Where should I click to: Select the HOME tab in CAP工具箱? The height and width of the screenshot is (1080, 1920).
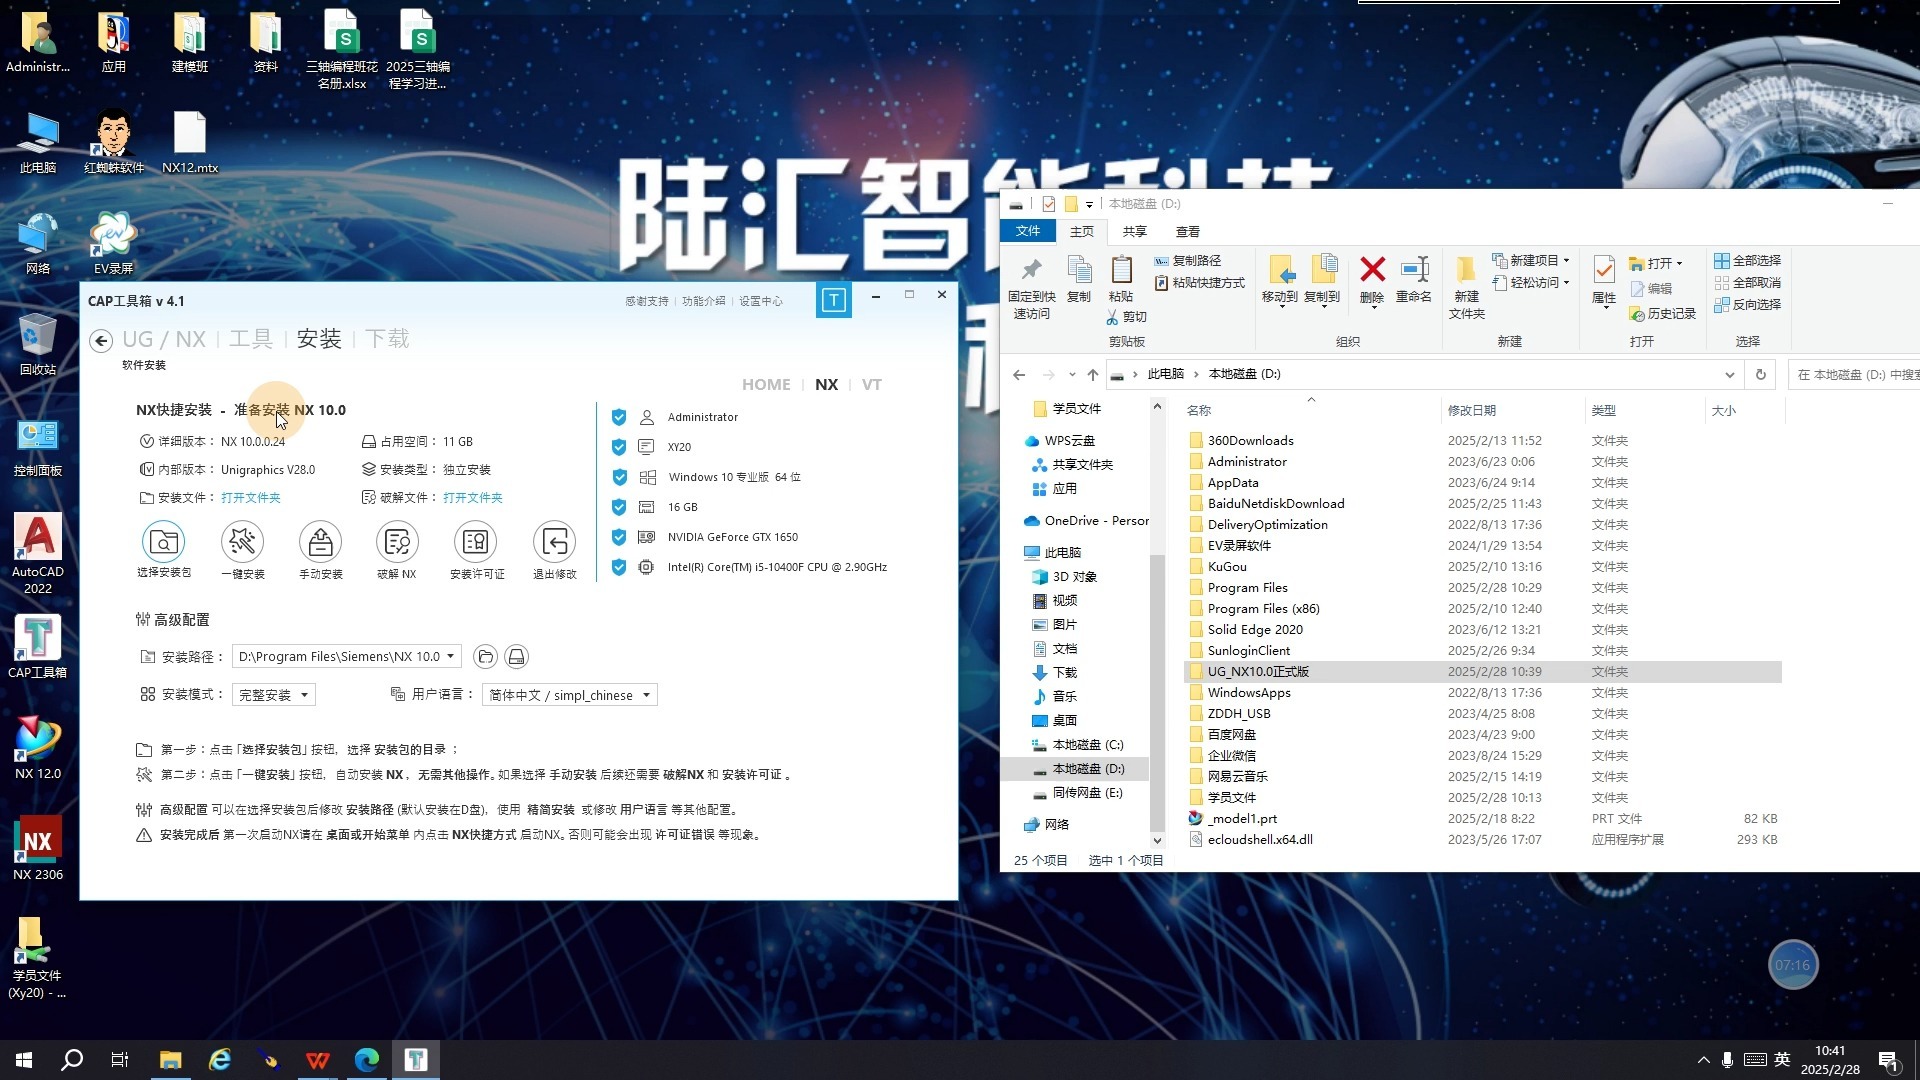(766, 384)
